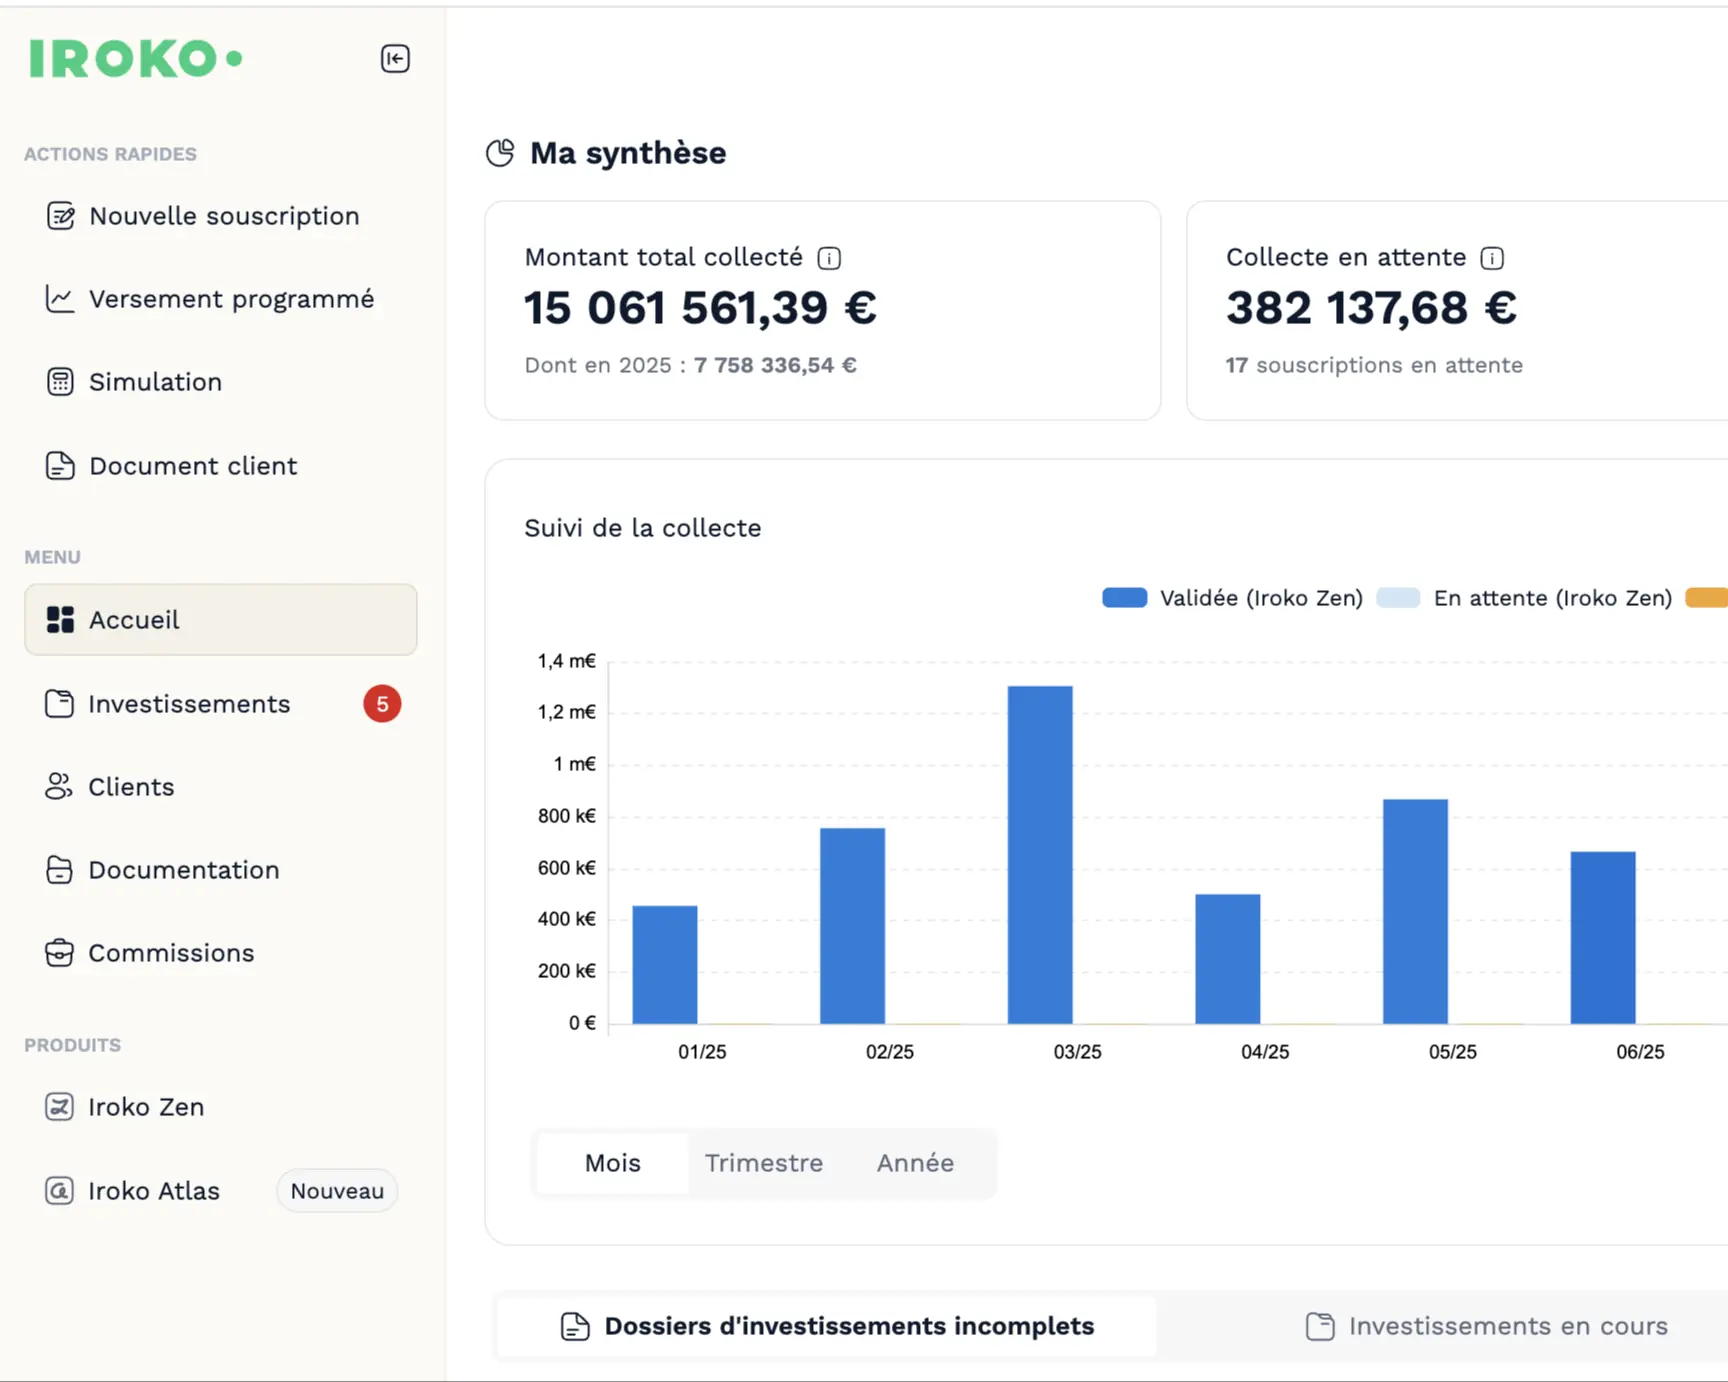1728x1382 pixels.
Task: Click icon on Dossiers d'investissements incomplets tab
Action: pos(575,1327)
